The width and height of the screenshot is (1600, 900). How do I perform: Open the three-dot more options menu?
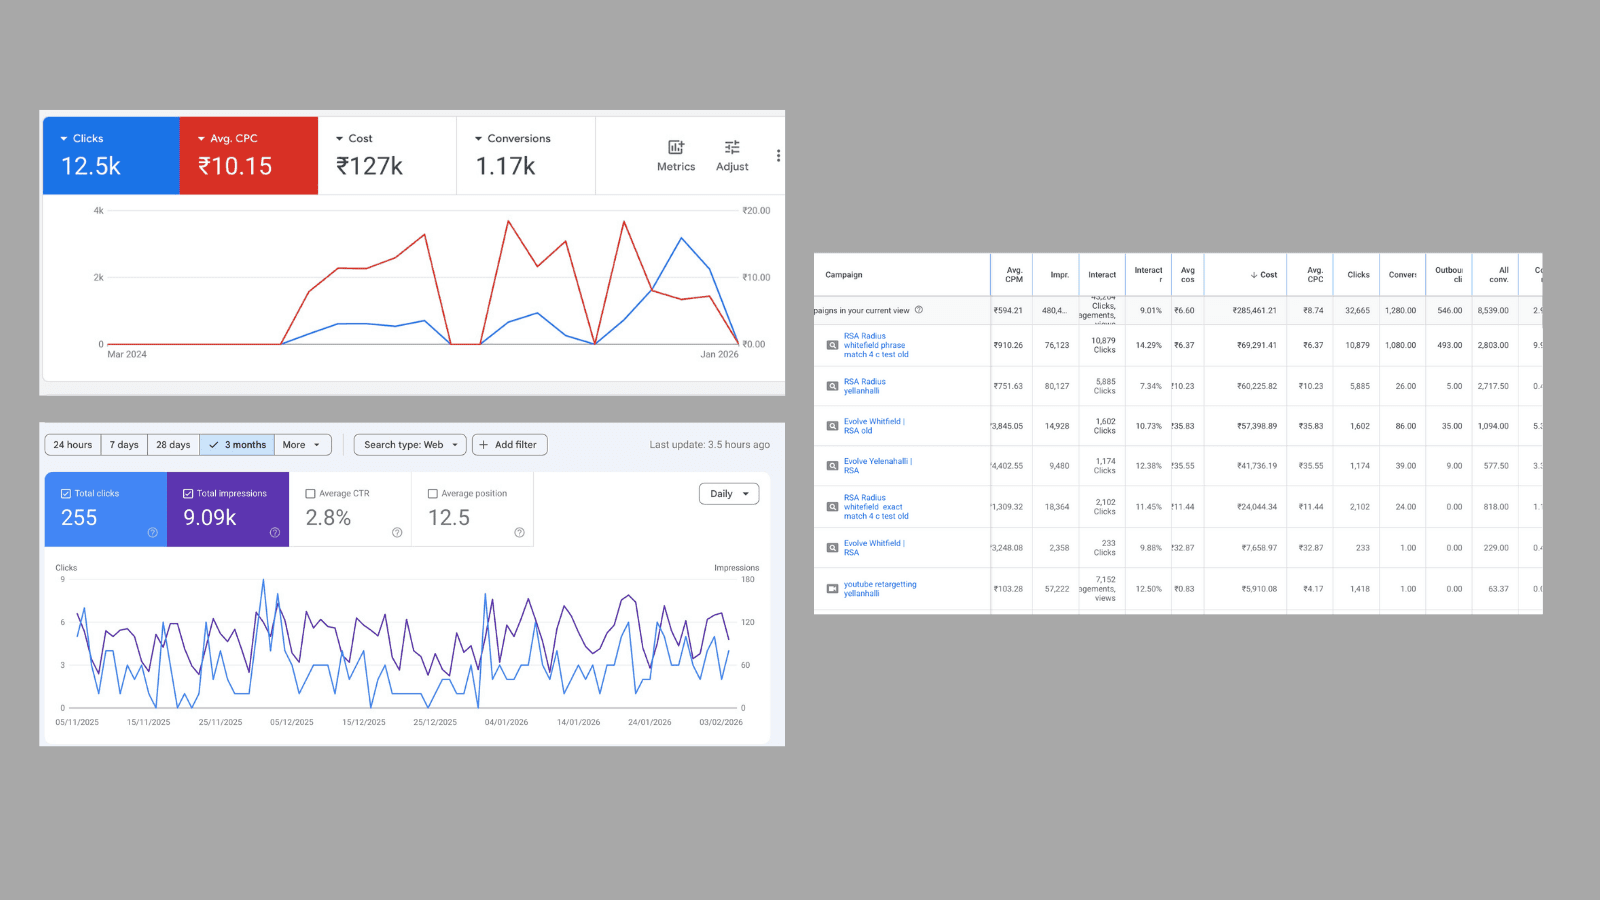[778, 156]
